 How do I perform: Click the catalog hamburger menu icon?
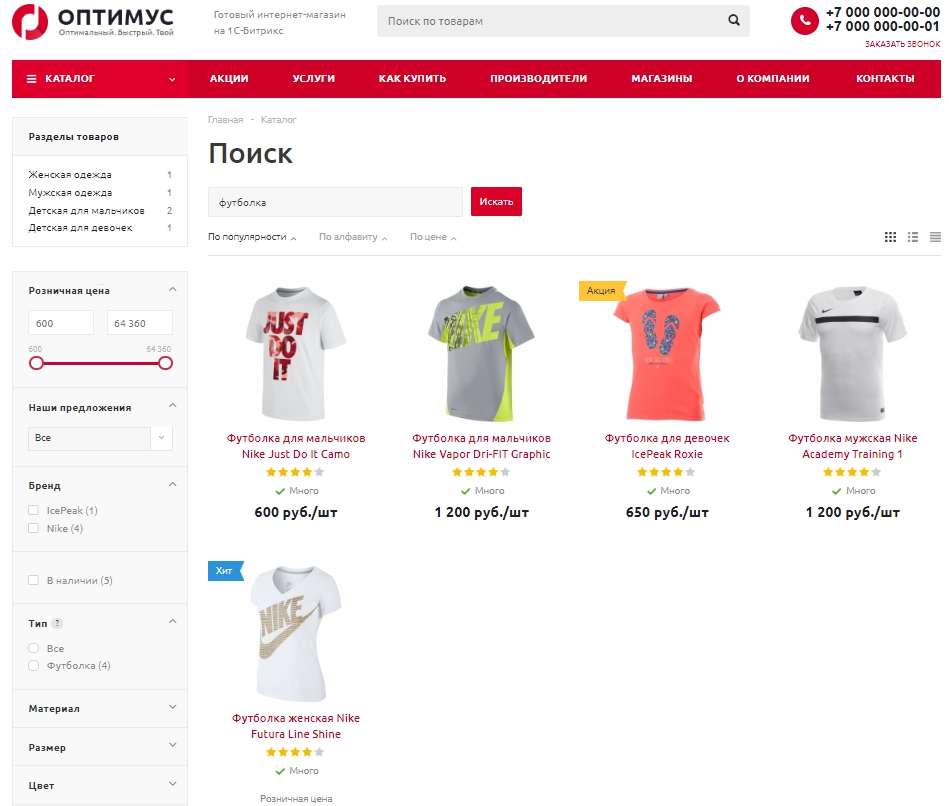click(x=31, y=79)
